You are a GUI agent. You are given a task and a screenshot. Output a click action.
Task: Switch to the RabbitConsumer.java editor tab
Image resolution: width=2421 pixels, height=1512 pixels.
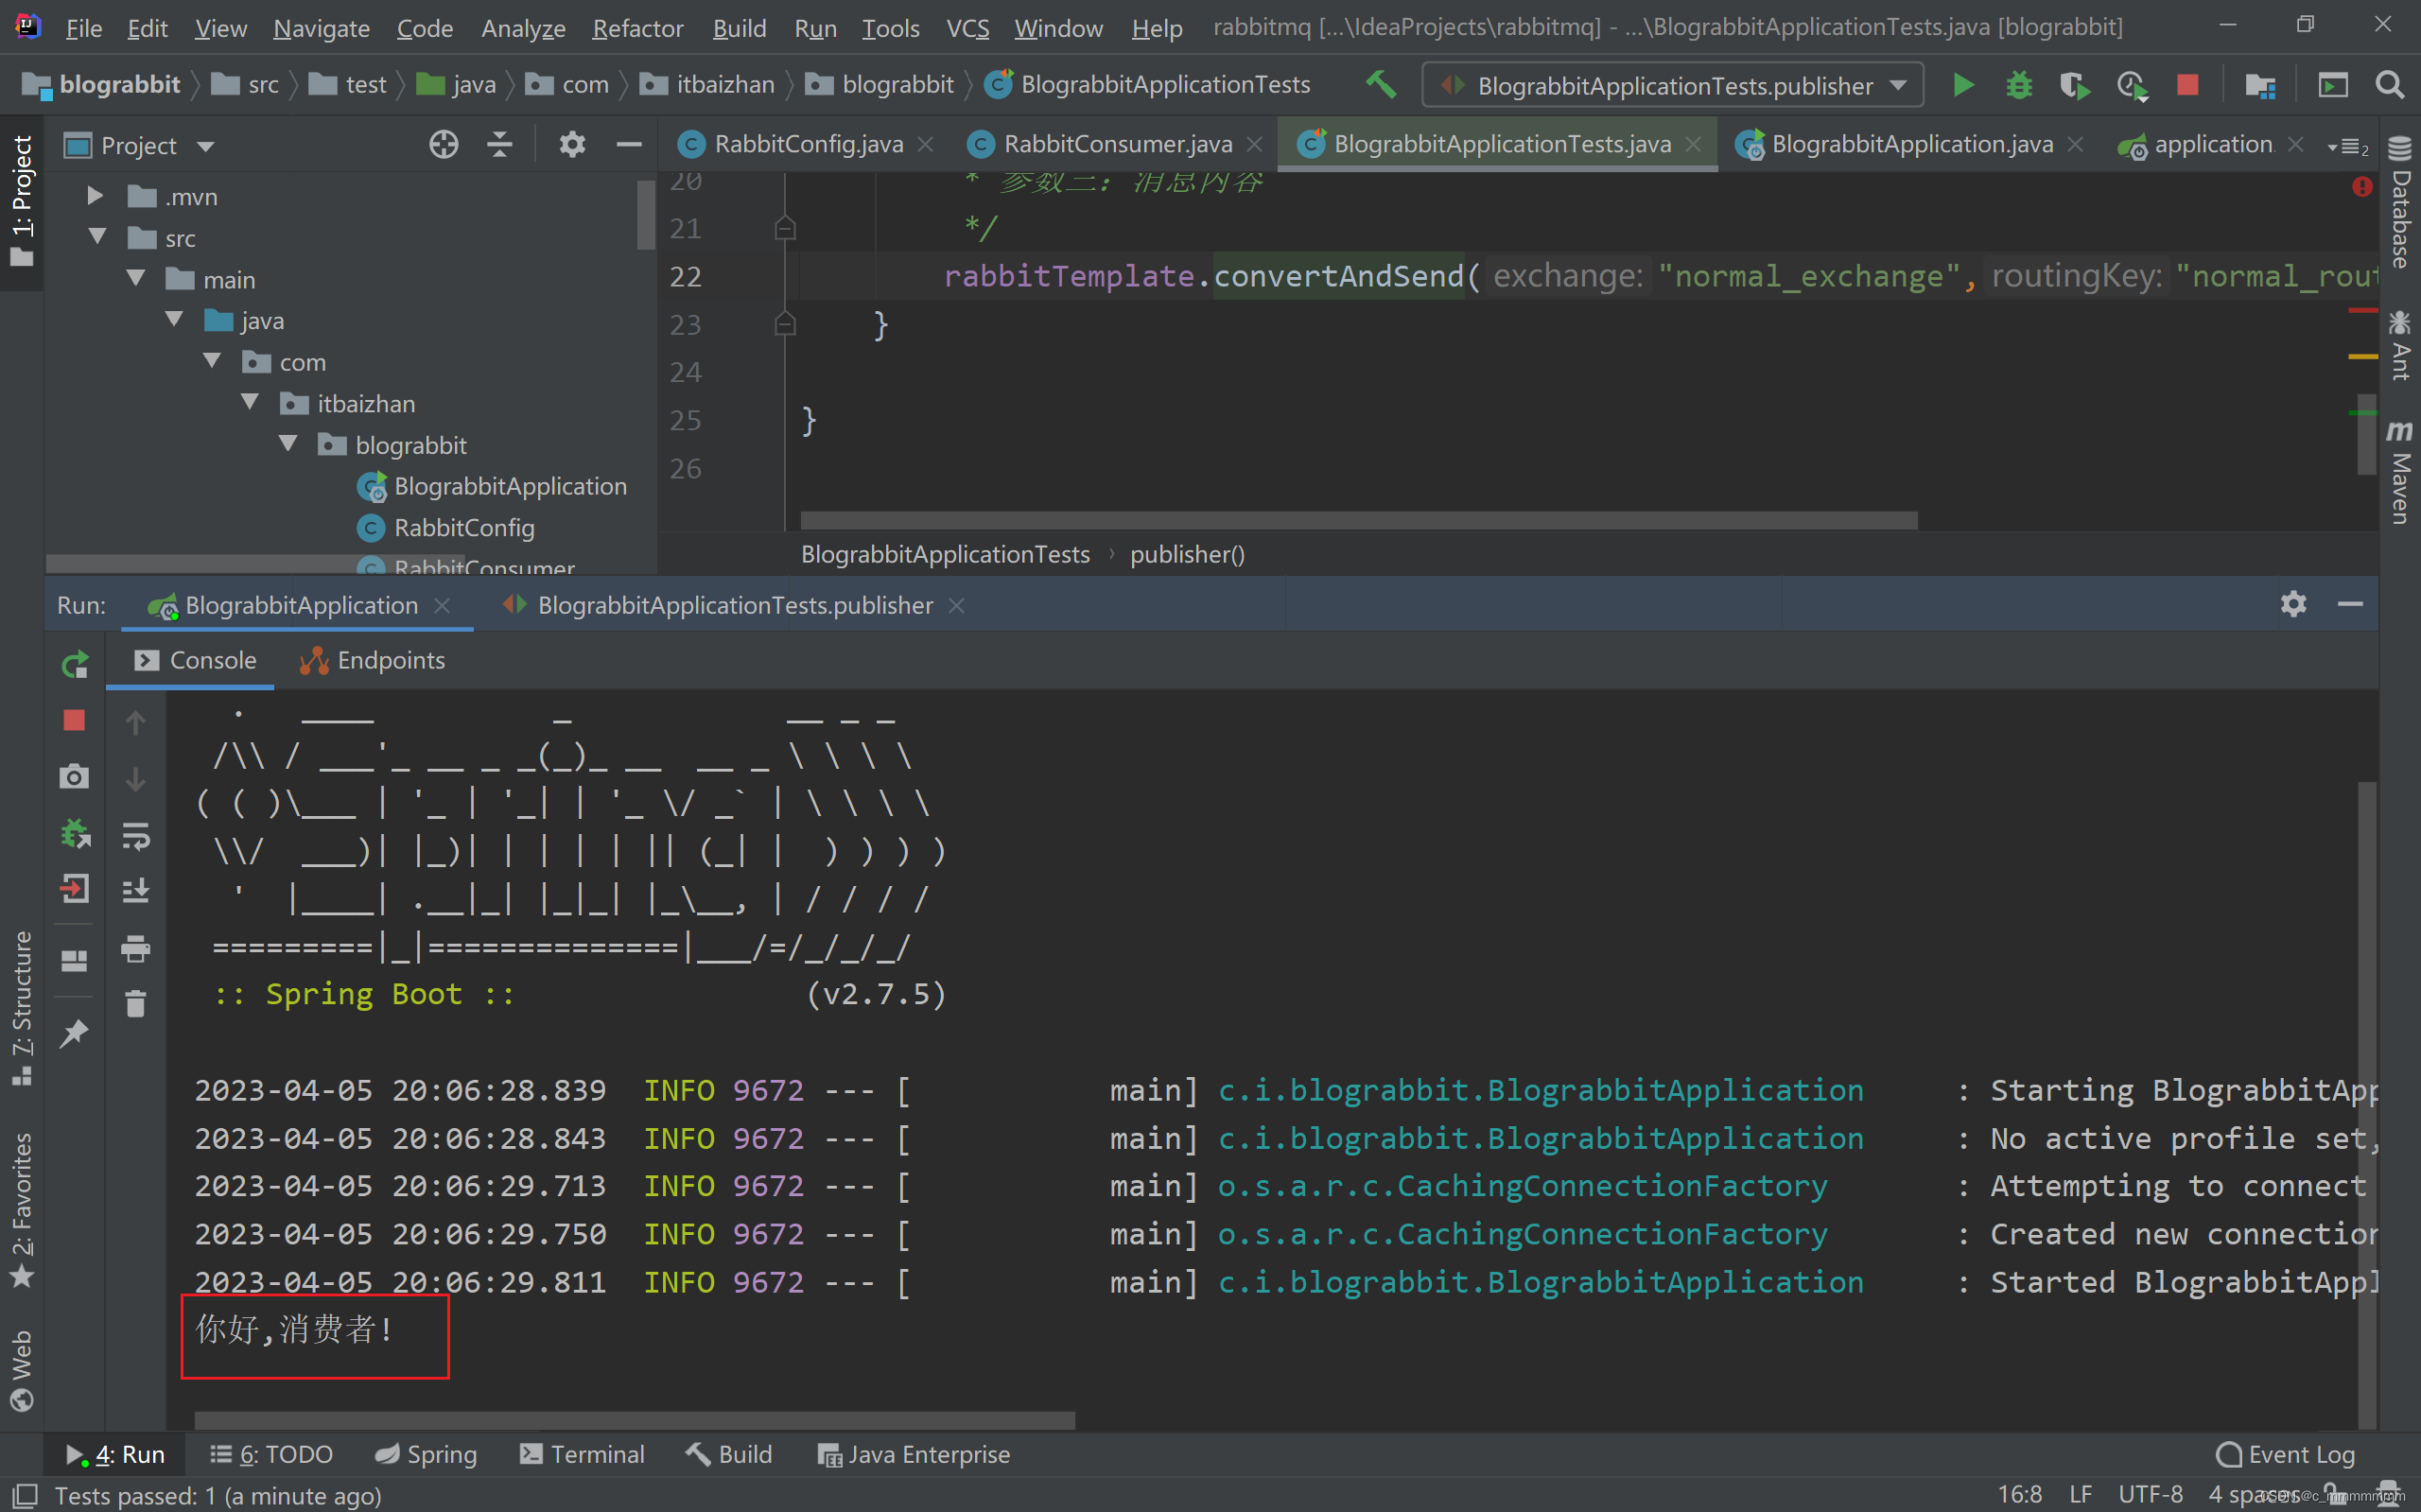click(x=1117, y=143)
